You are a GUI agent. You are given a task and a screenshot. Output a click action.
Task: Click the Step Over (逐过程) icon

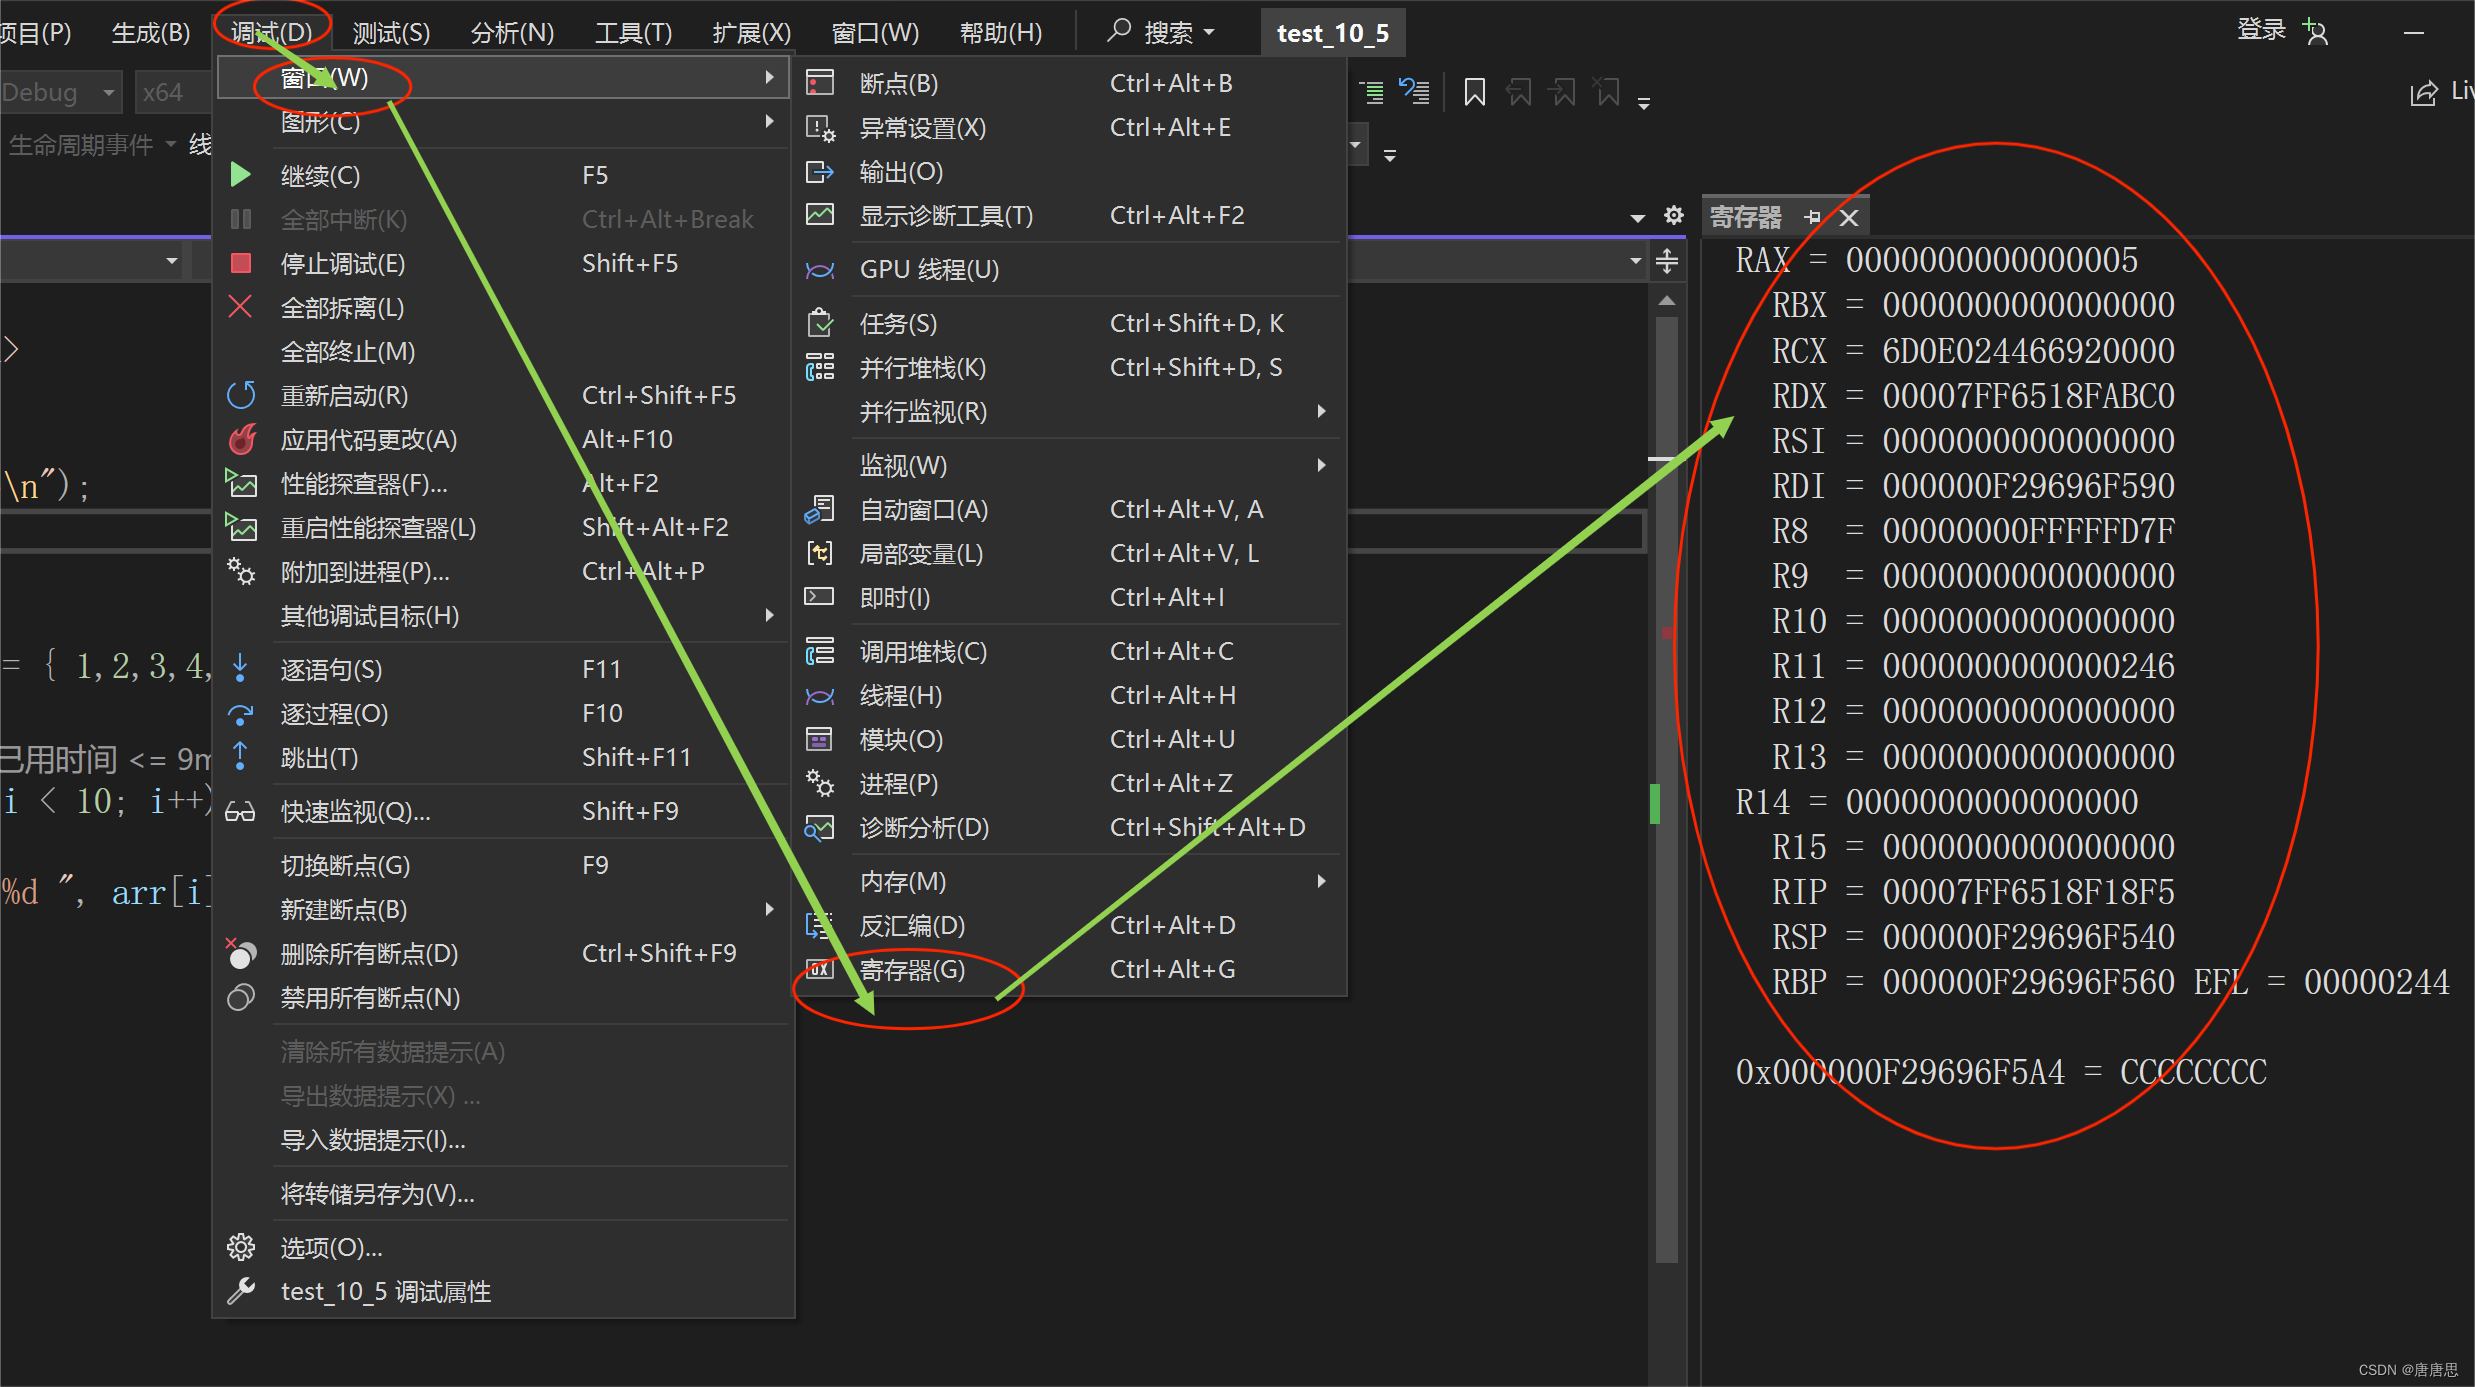click(x=240, y=713)
